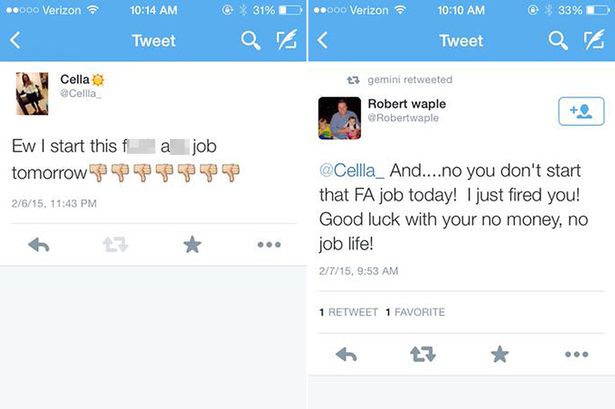This screenshot has height=409, width=615.
Task: Reply to Cella's tweet
Action: 38,245
